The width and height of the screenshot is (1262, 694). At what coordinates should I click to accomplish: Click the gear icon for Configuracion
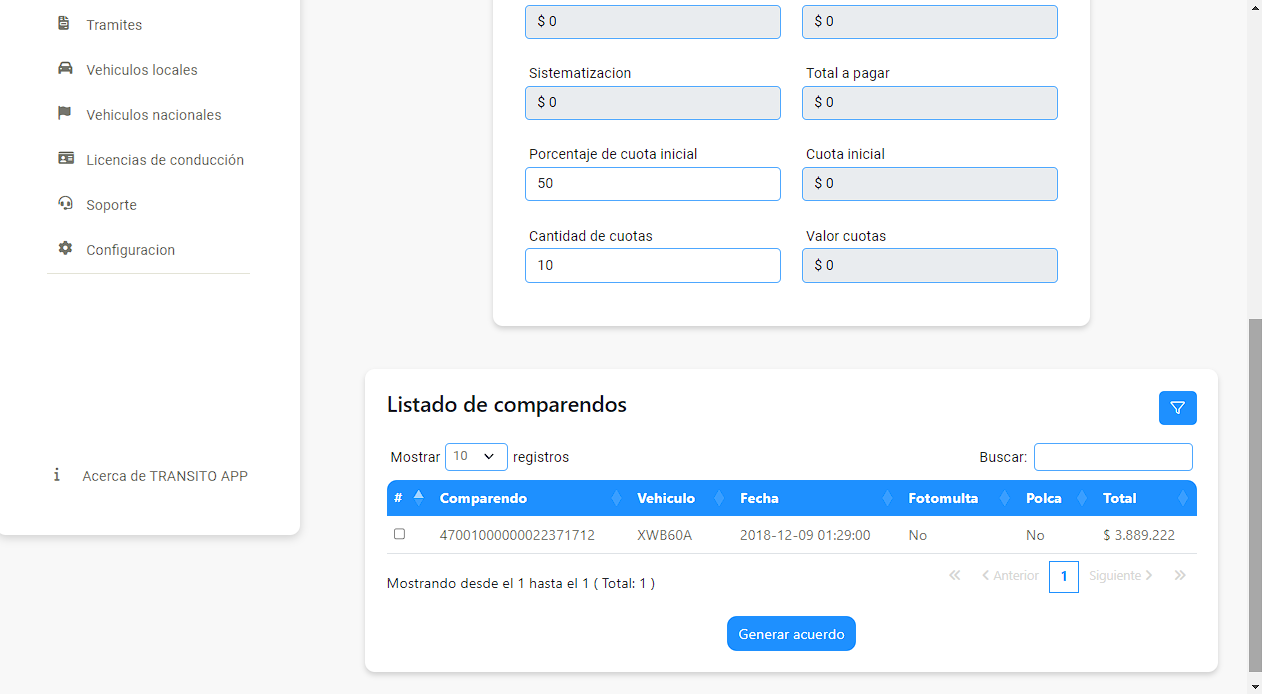point(65,249)
